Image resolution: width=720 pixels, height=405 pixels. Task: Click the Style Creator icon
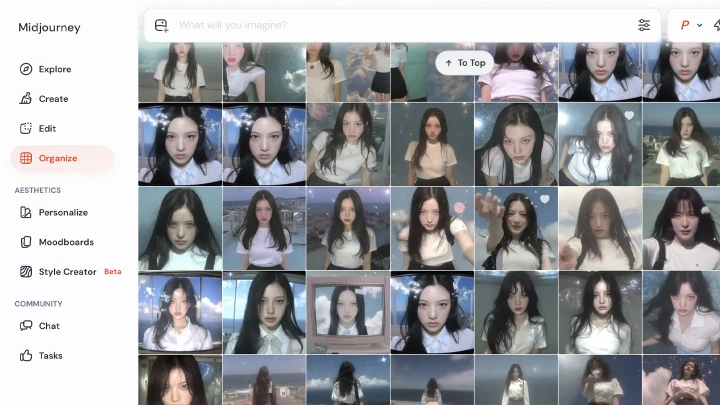pos(26,271)
